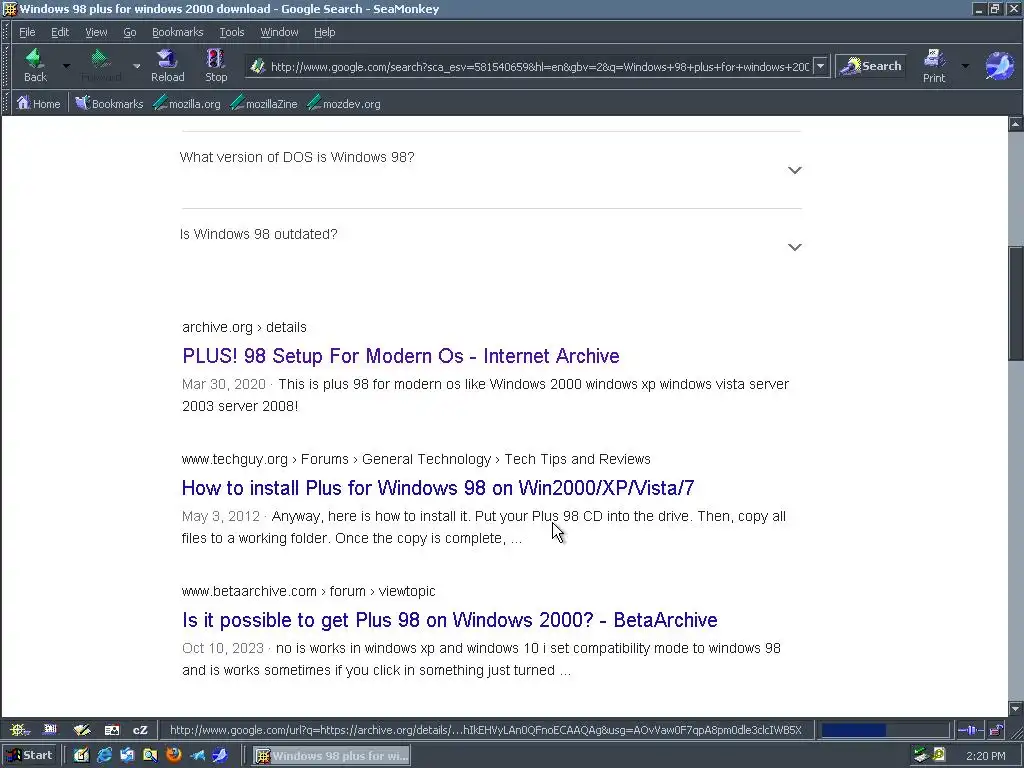
Task: Open the Print options dropdown arrow
Action: [965, 66]
